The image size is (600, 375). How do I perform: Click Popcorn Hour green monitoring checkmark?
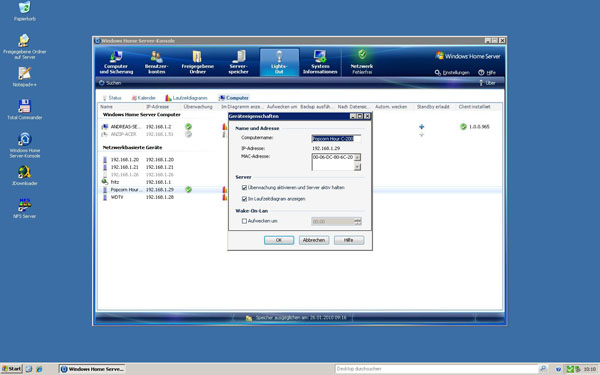pyautogui.click(x=188, y=189)
